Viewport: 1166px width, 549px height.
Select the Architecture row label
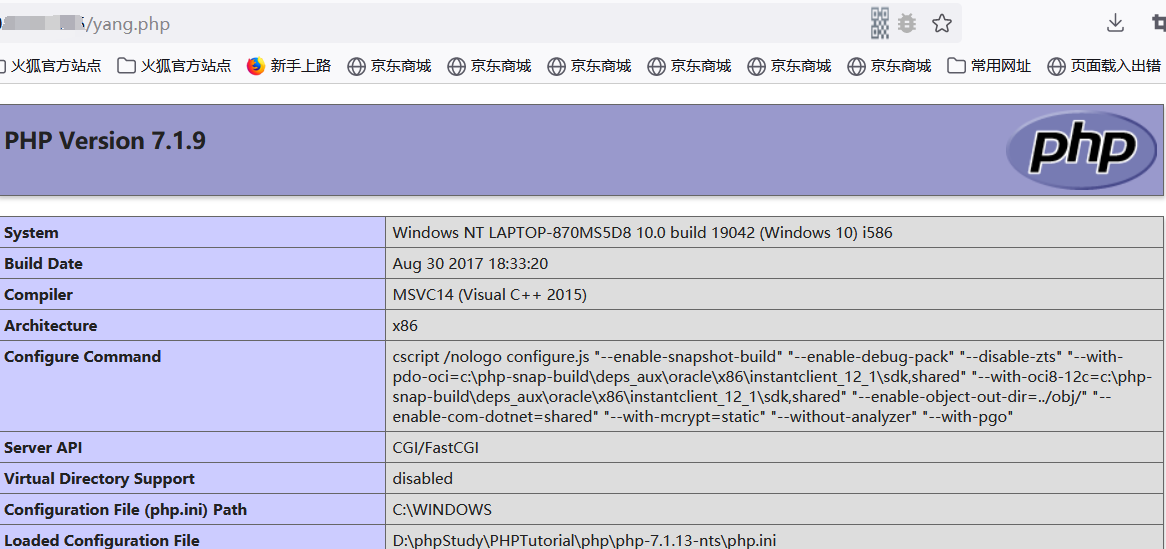pyautogui.click(x=51, y=326)
